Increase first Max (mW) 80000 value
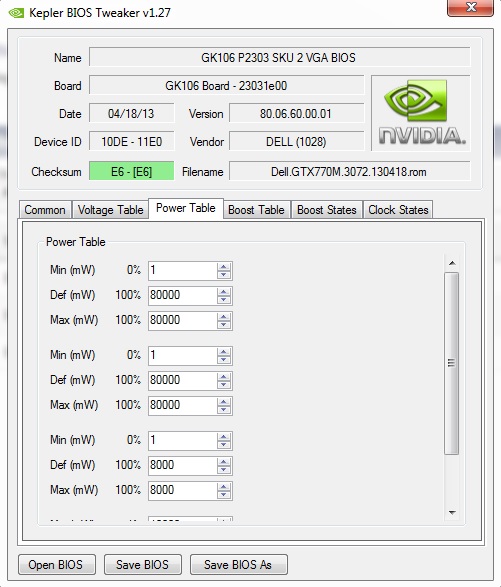This screenshot has height=587, width=501. 224,317
